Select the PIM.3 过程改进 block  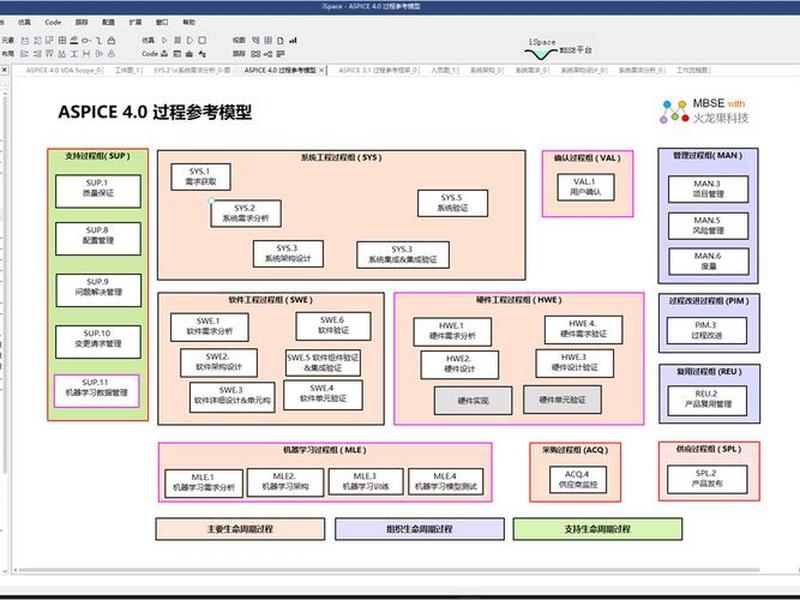tap(707, 330)
